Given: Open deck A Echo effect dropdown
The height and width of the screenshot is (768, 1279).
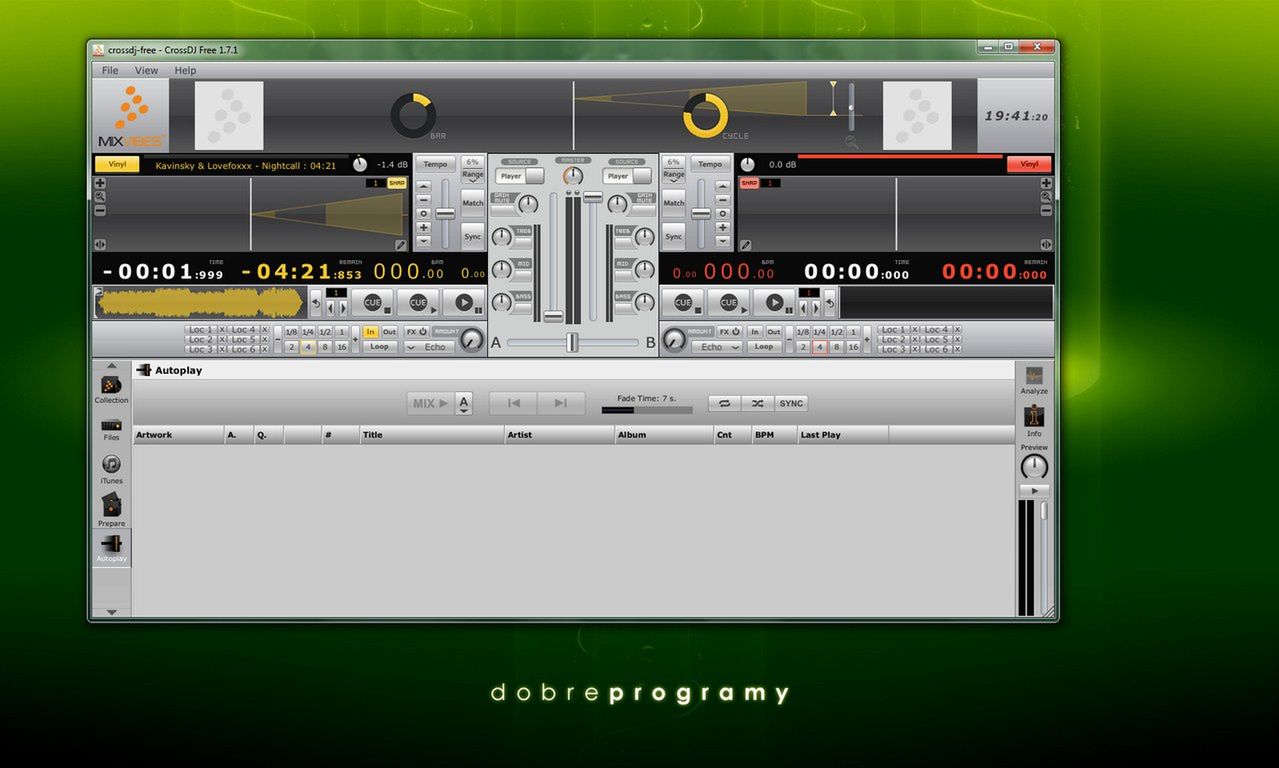Looking at the screenshot, I should point(429,347).
